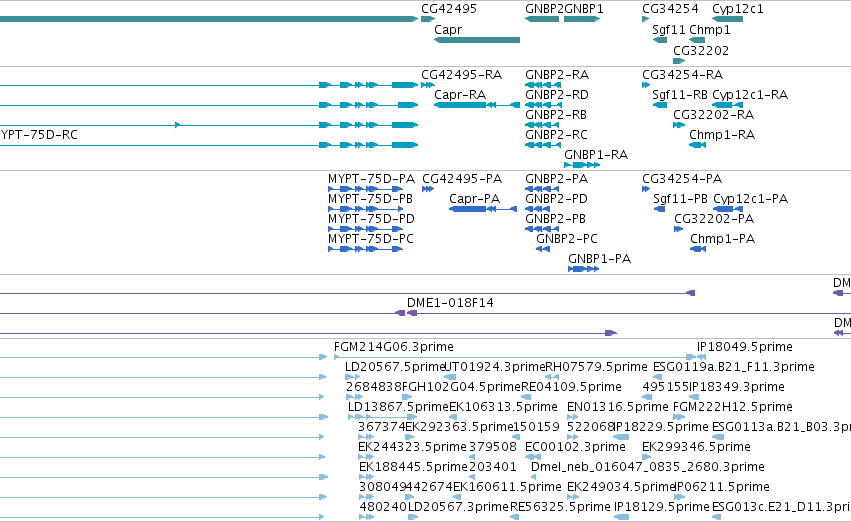
Task: Click the RE56325.5prime EST label
Action: click(x=560, y=508)
